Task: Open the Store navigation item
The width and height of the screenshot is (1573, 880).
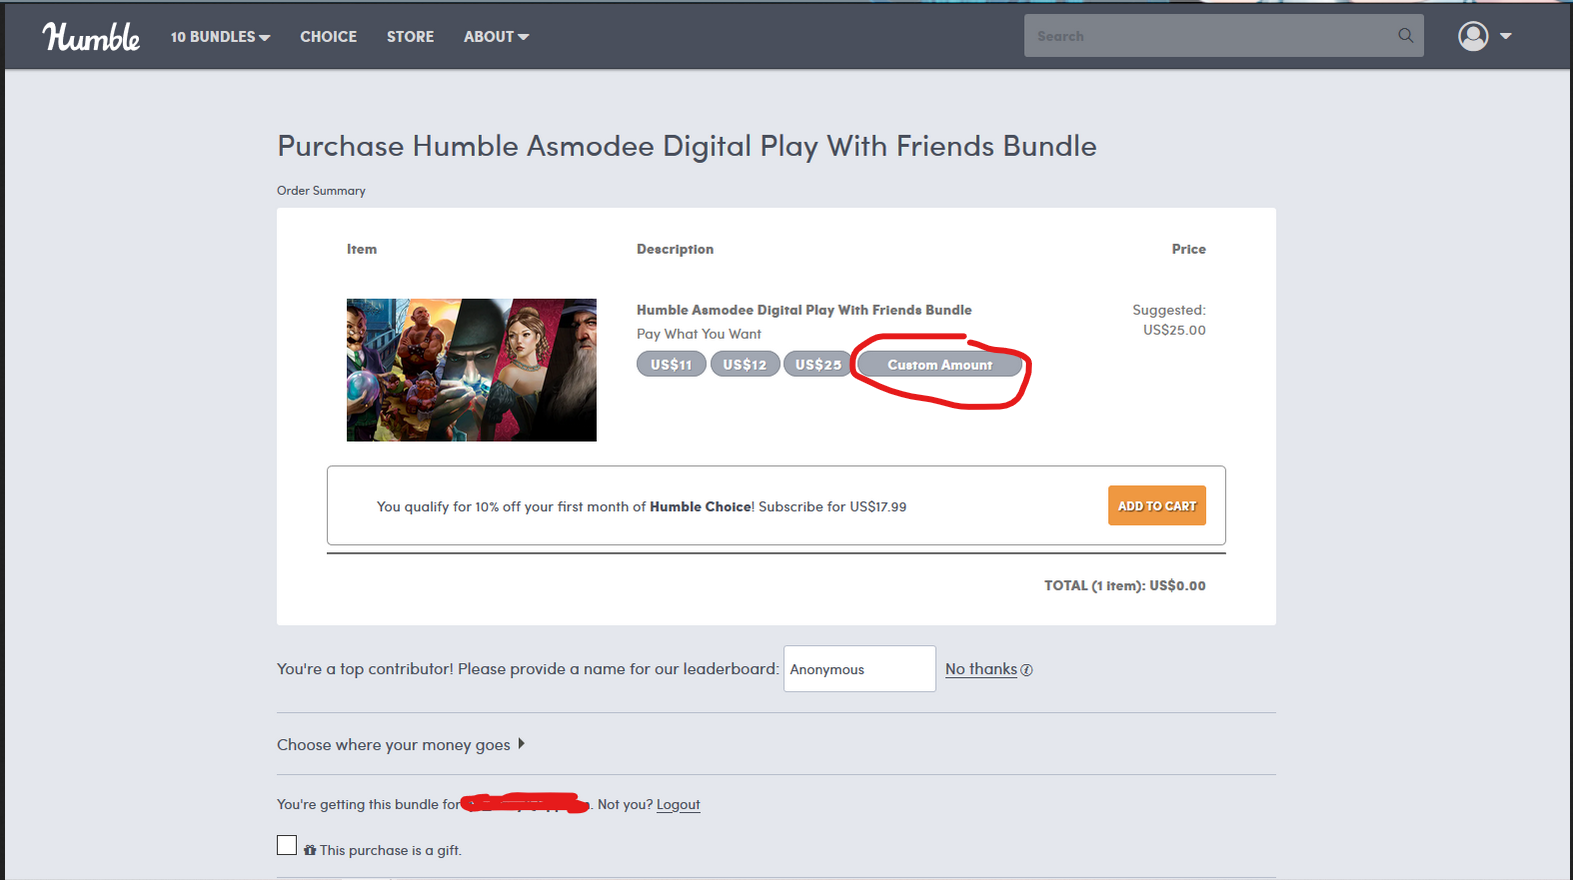Action: [410, 37]
